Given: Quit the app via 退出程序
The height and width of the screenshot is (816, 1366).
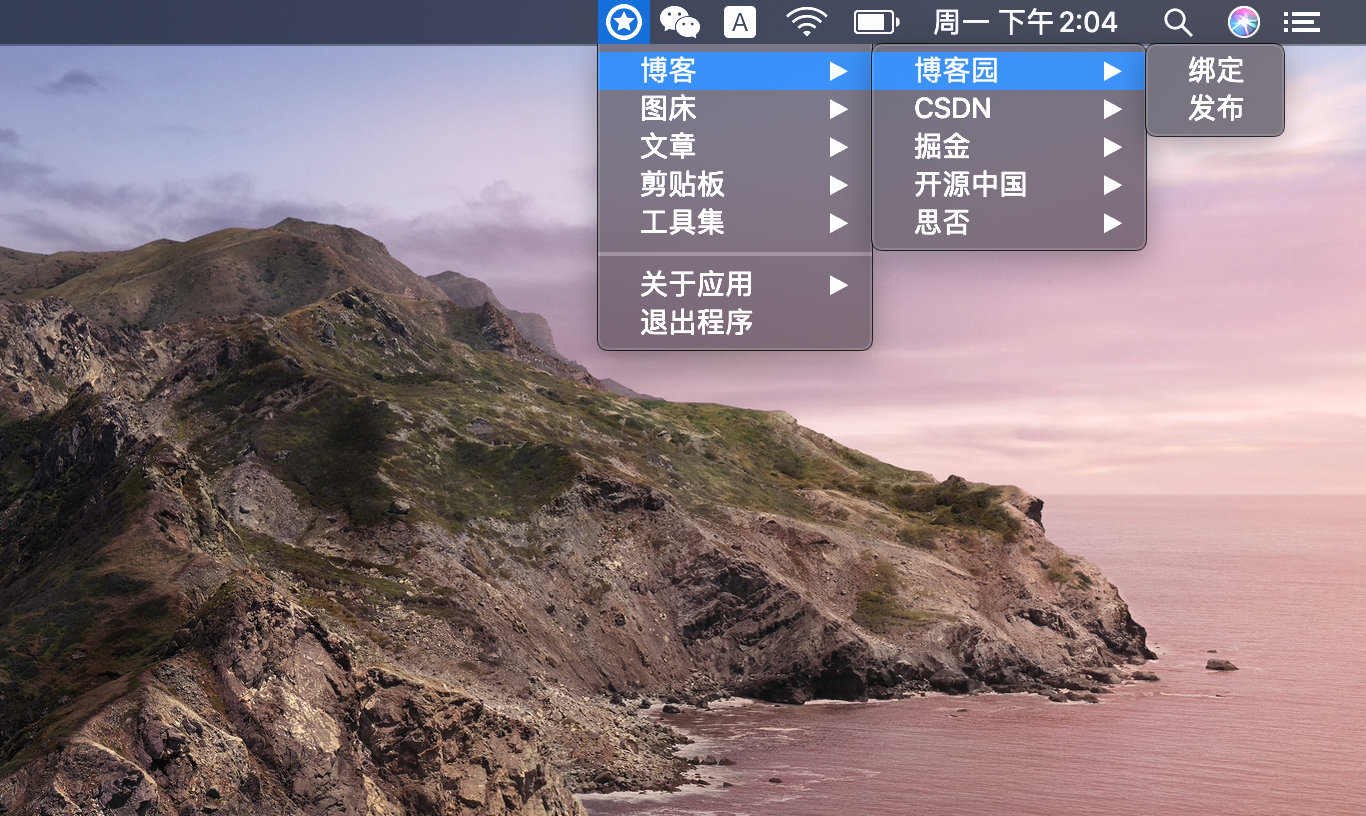Looking at the screenshot, I should tap(735, 323).
